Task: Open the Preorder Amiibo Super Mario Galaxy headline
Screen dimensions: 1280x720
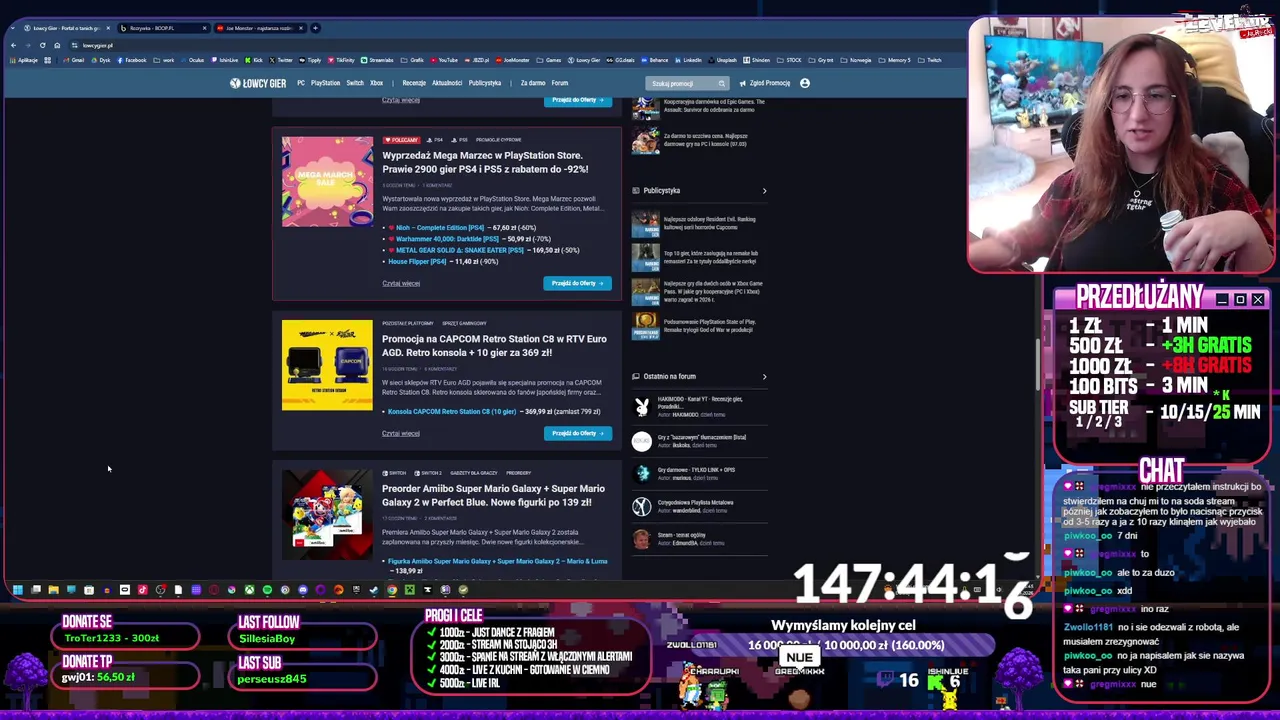Action: (493, 495)
